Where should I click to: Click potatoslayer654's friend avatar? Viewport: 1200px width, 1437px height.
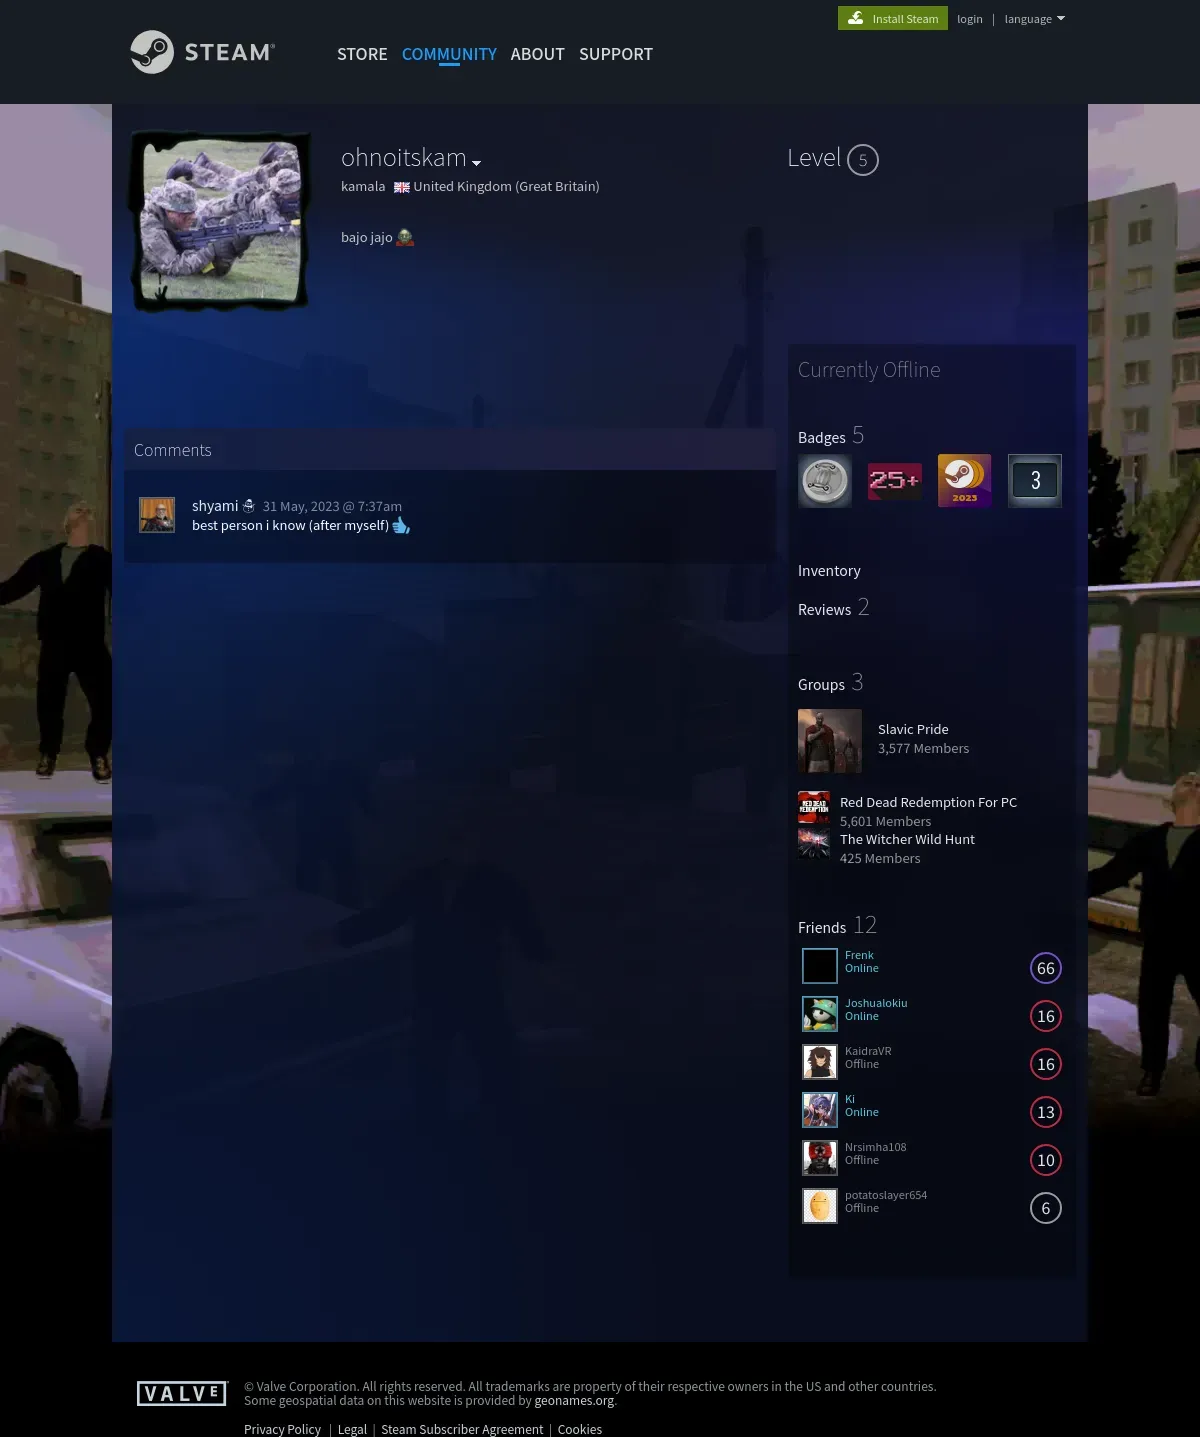(x=820, y=1206)
